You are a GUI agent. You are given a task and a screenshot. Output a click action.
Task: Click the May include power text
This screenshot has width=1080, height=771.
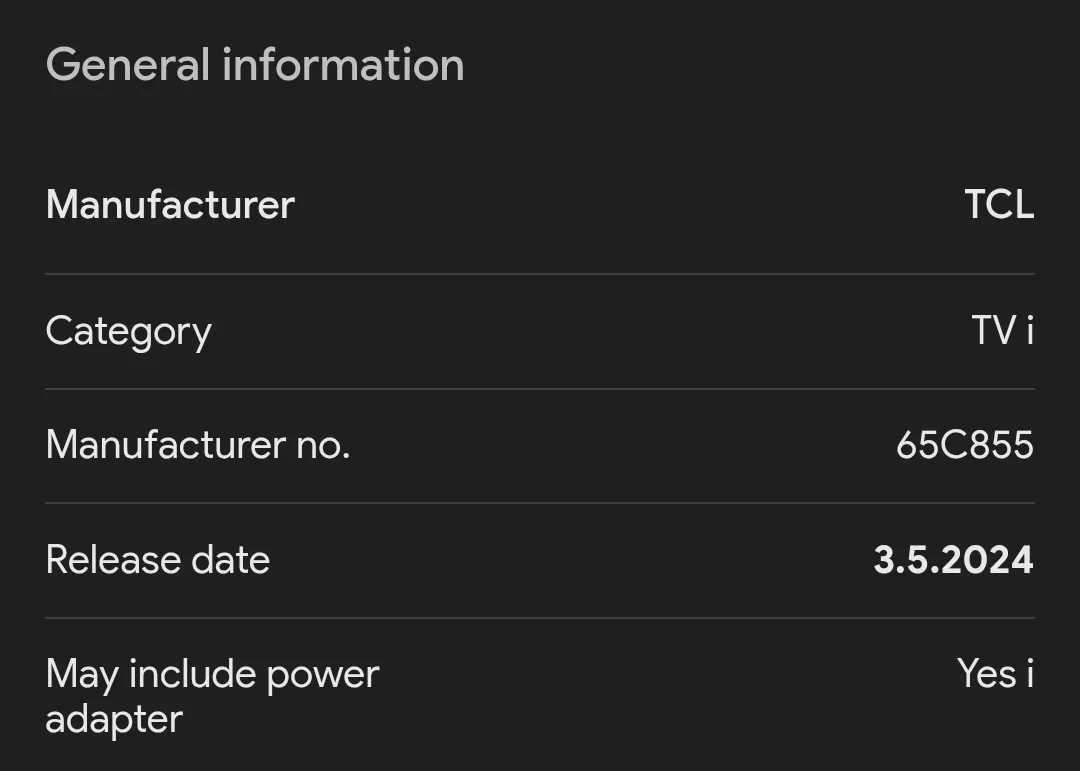212,674
